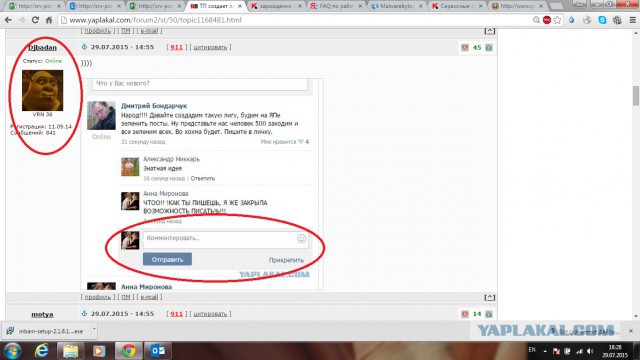The height and width of the screenshot is (360, 640).
Task: Click the vertical scrollbar thumb
Action: 636,96
